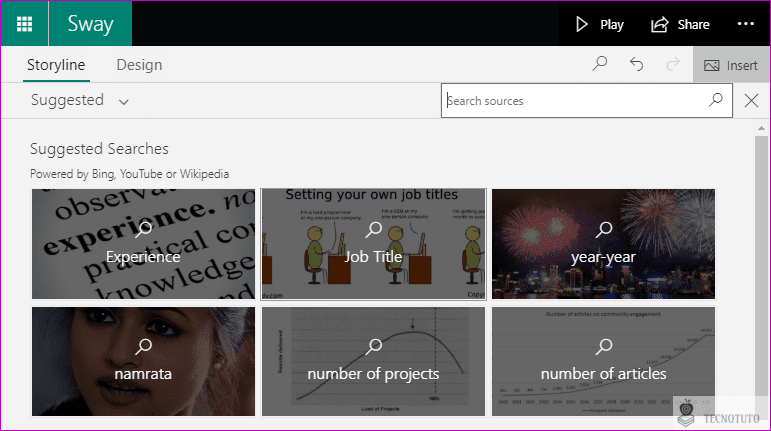
Task: Open the more options ellipsis menu
Action: tap(745, 24)
